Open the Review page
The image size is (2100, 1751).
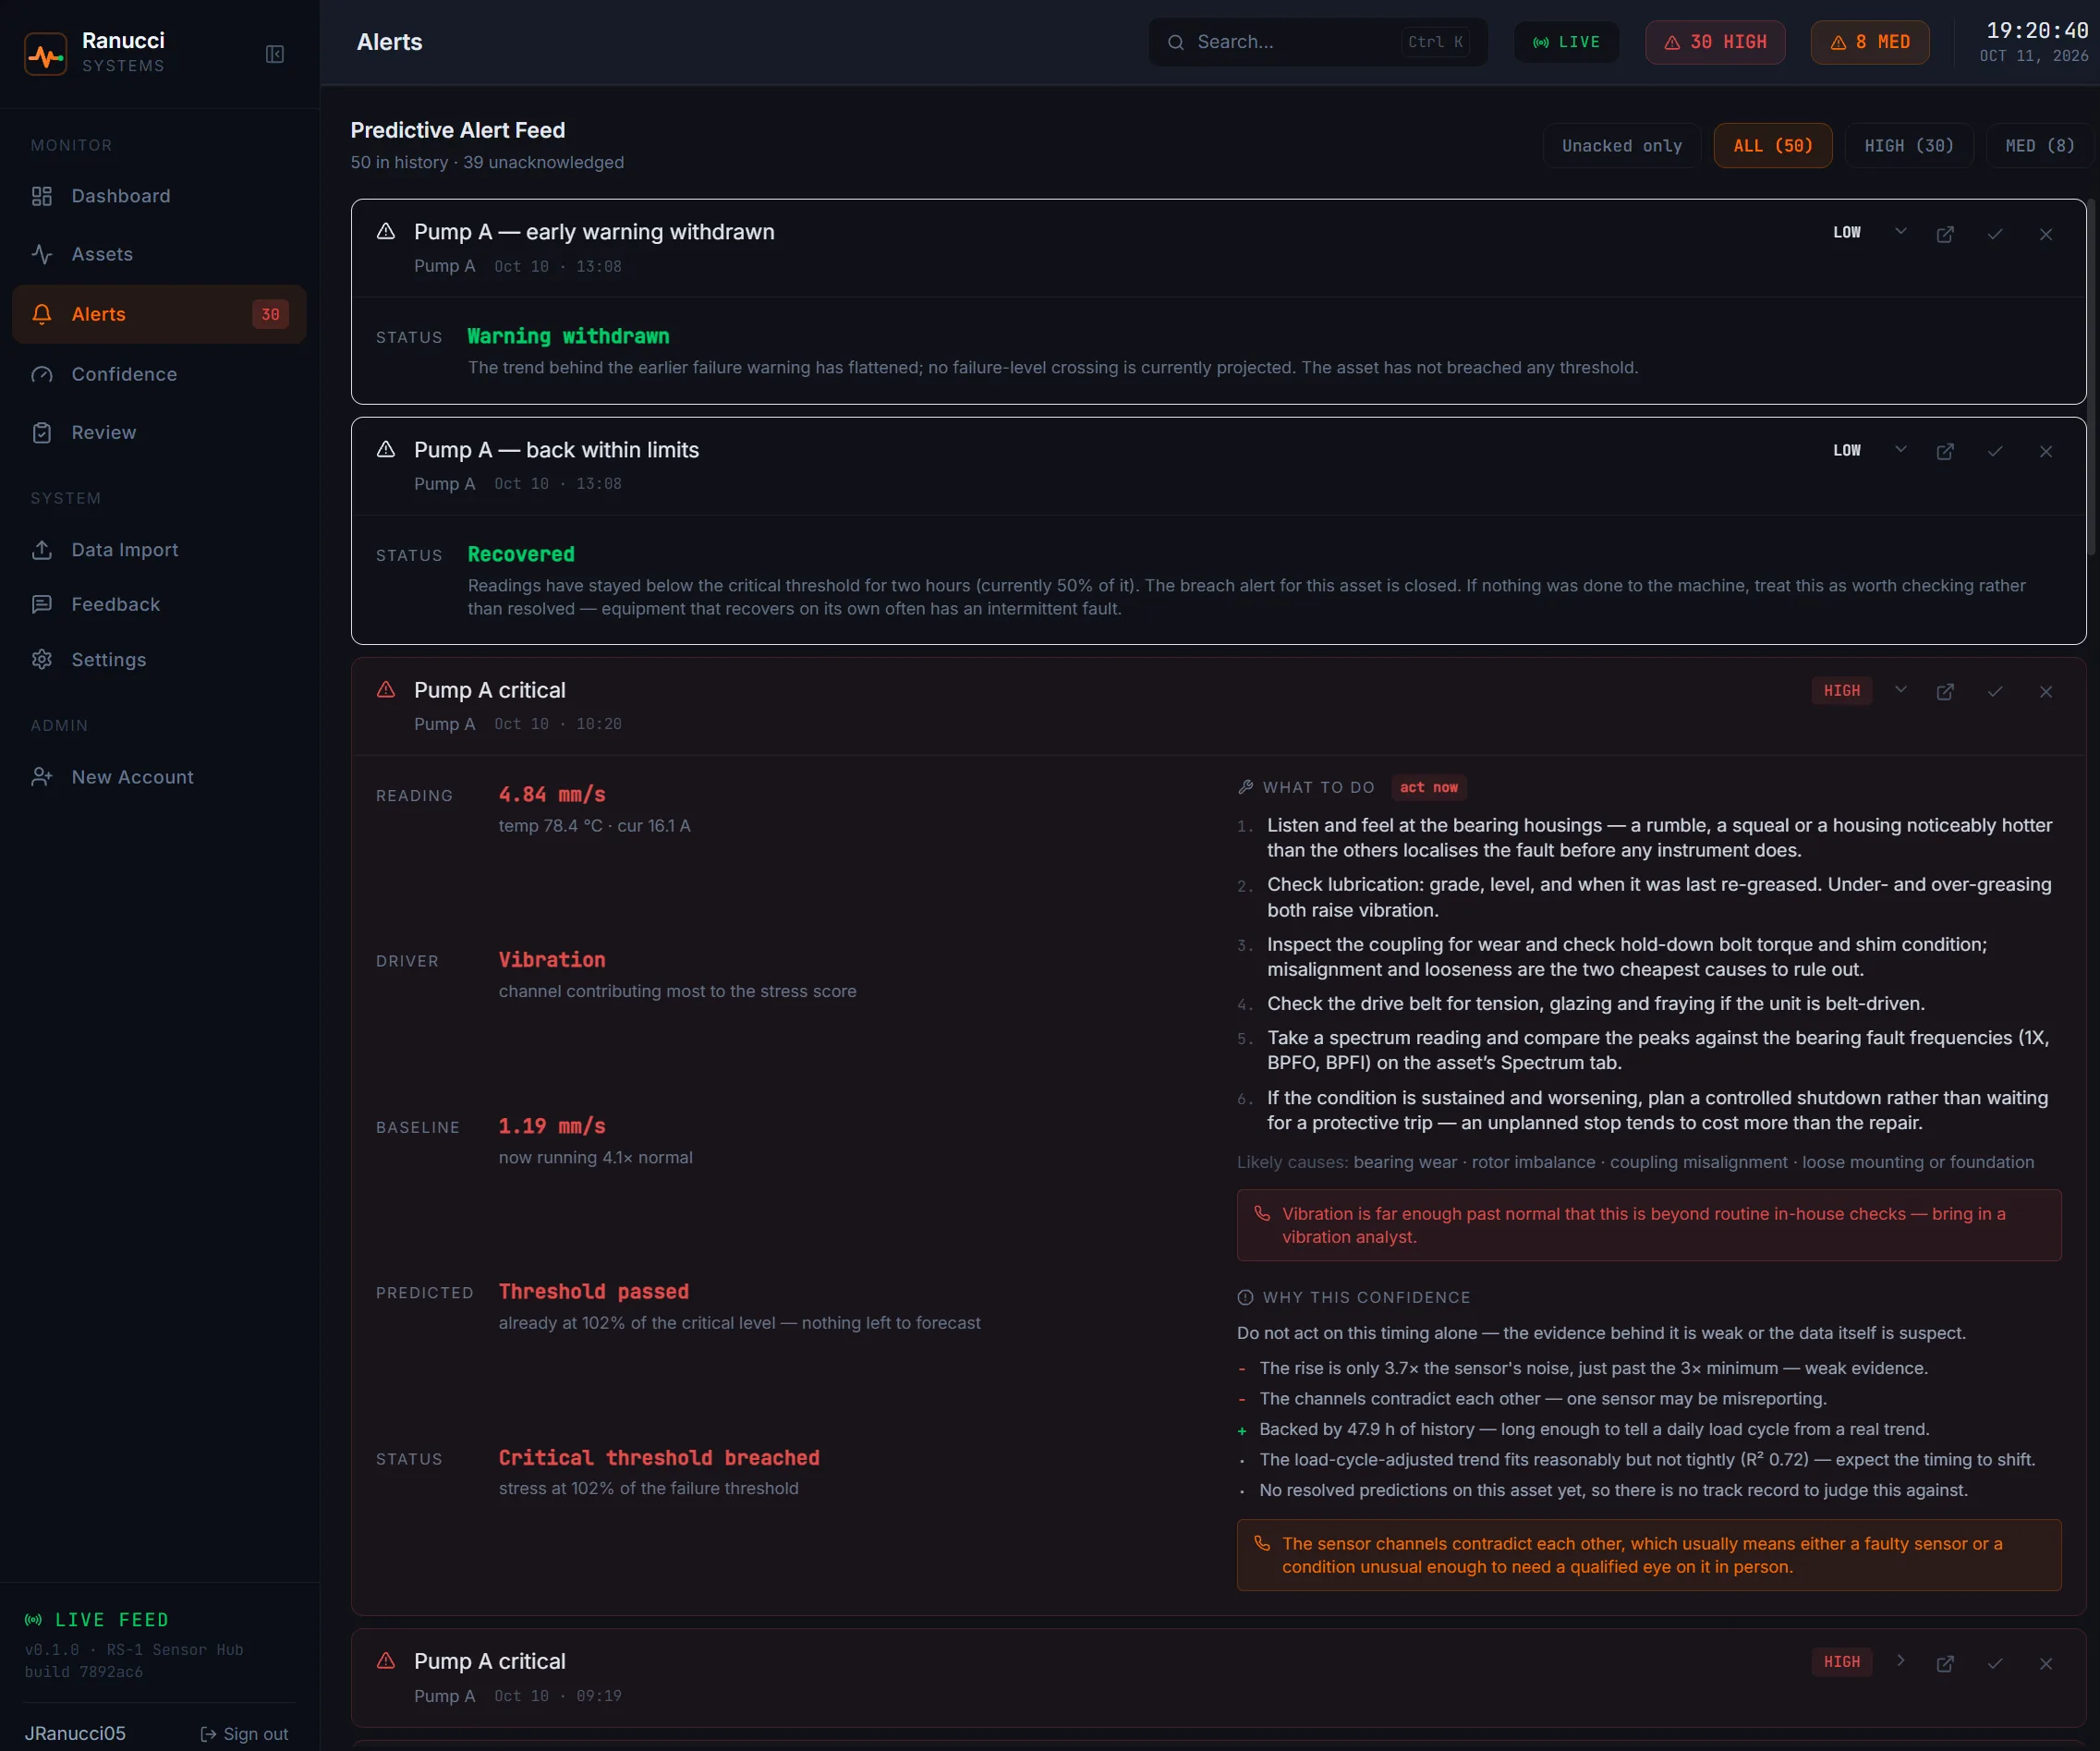pos(159,432)
